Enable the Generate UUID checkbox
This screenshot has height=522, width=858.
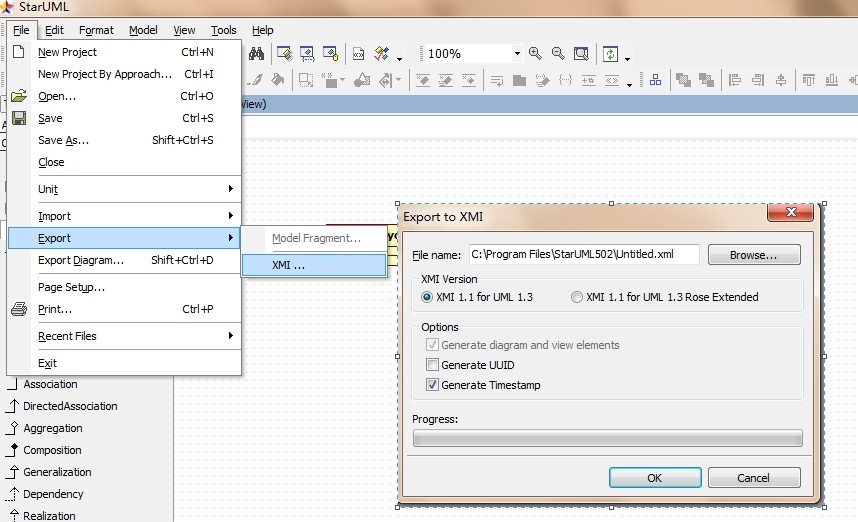[x=432, y=365]
